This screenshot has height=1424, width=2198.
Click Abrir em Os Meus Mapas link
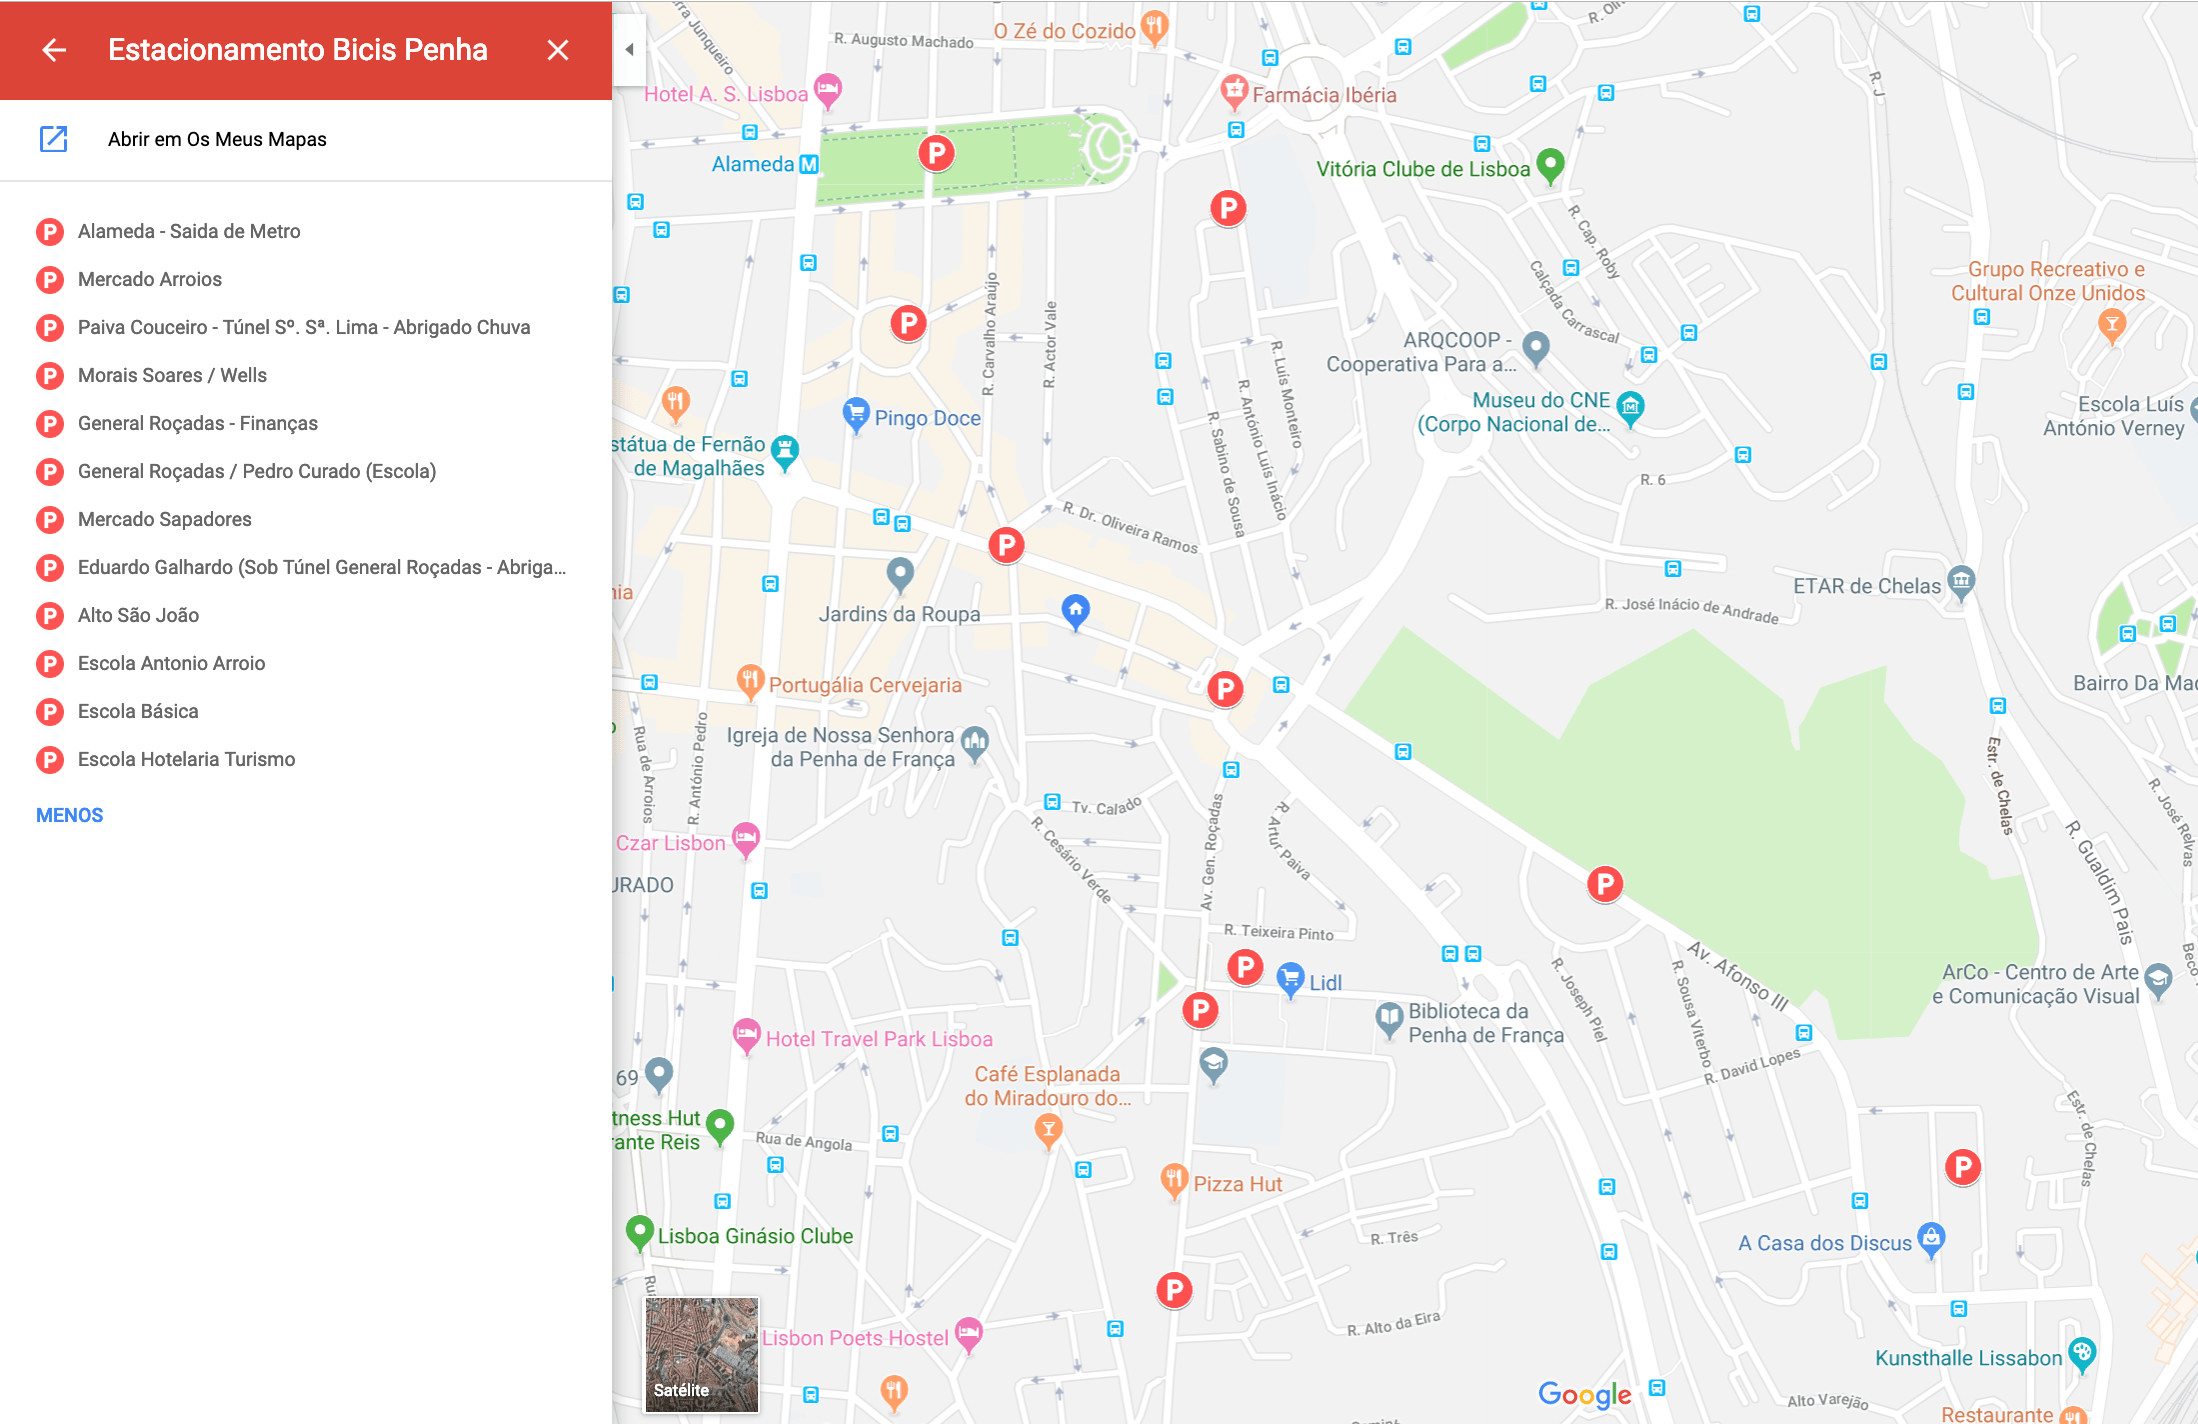pos(217,139)
